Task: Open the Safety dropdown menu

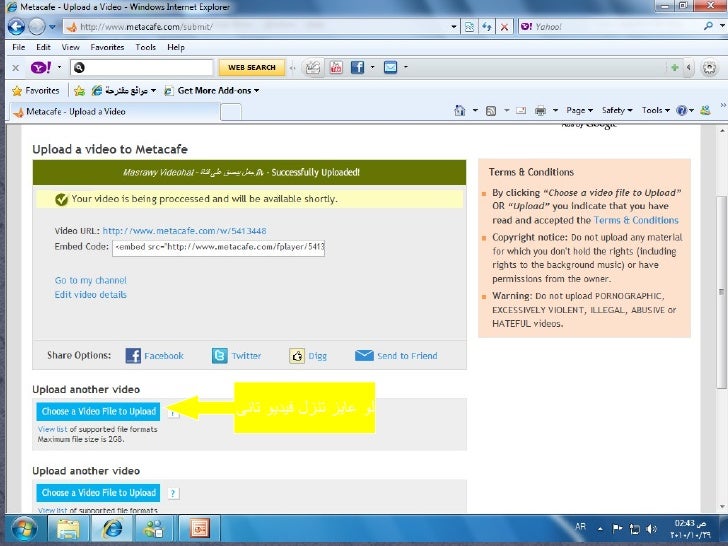Action: point(617,110)
